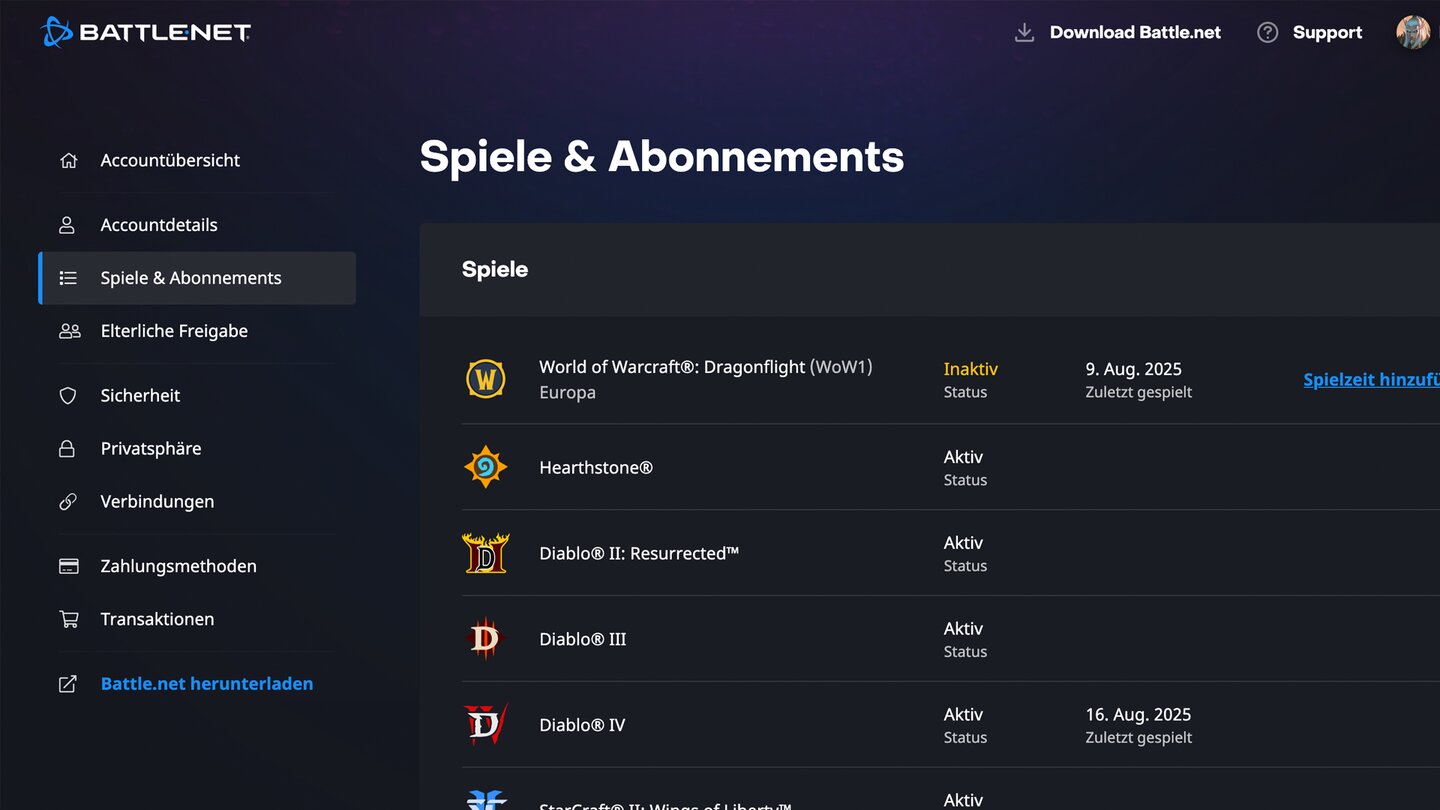Click the Diablo III game icon
Viewport: 1440px width, 810px height.
[x=486, y=639]
